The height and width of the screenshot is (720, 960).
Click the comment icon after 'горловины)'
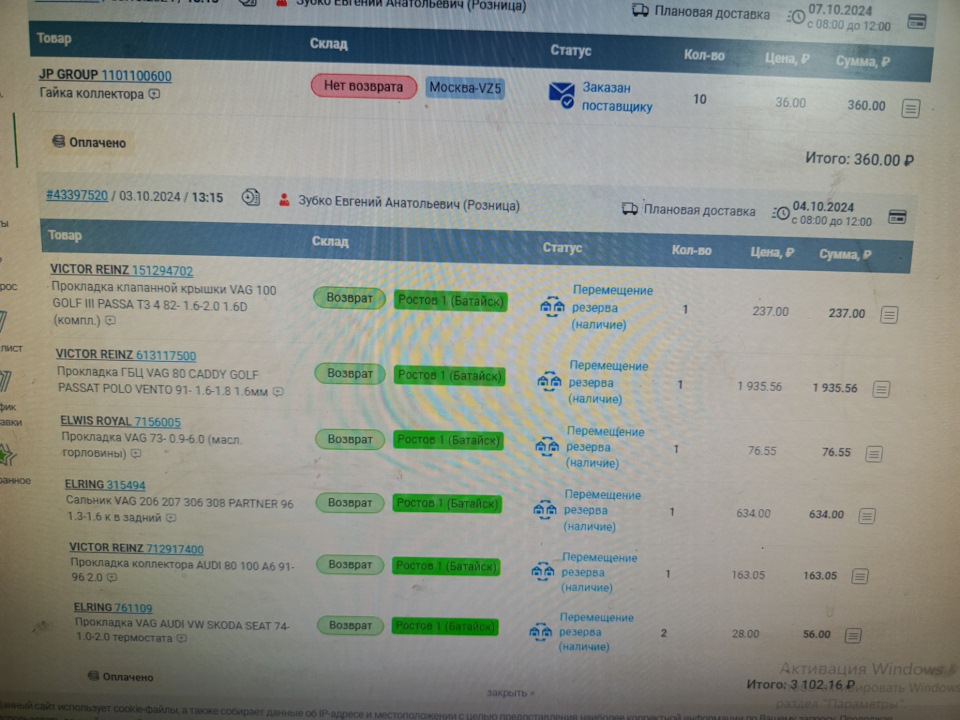(x=136, y=453)
